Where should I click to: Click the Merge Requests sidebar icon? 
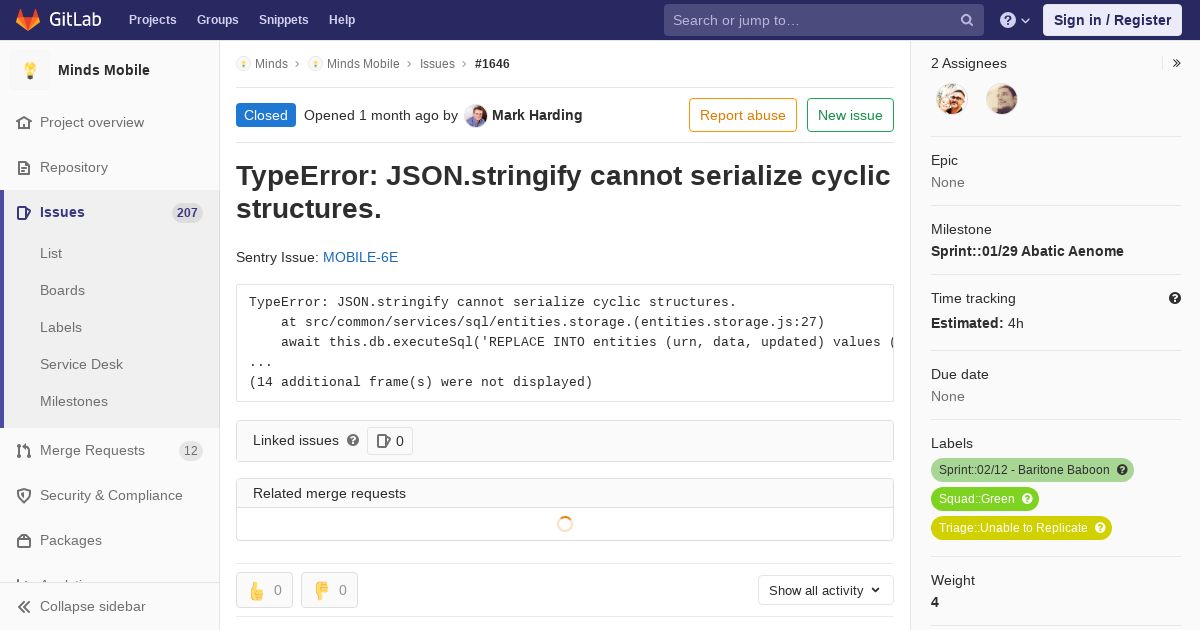[x=24, y=450]
